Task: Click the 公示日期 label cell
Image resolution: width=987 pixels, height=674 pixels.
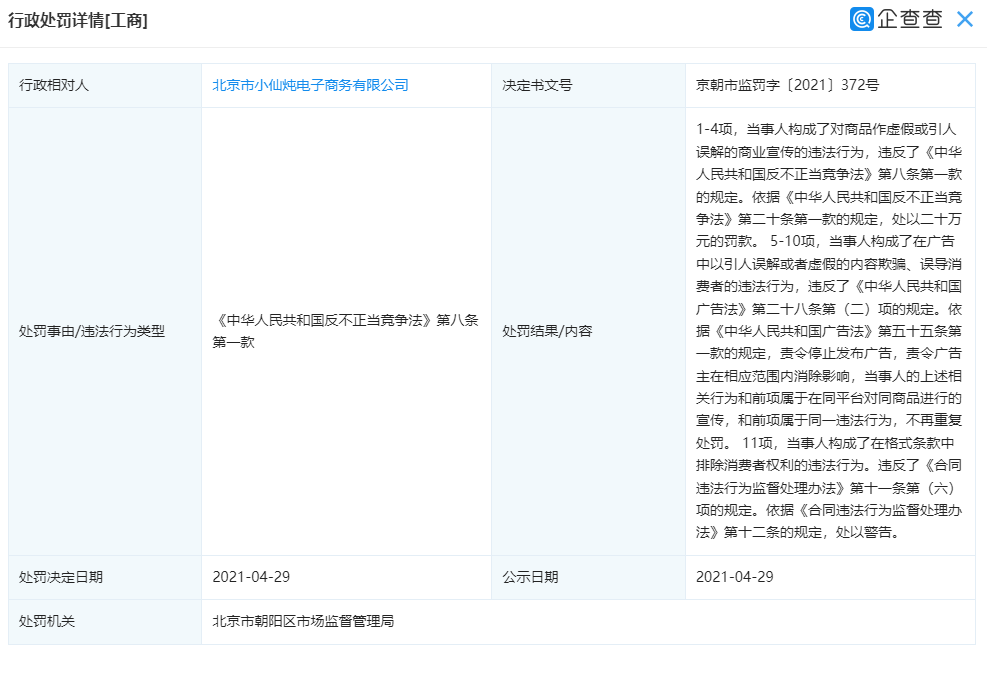Action: pos(588,577)
